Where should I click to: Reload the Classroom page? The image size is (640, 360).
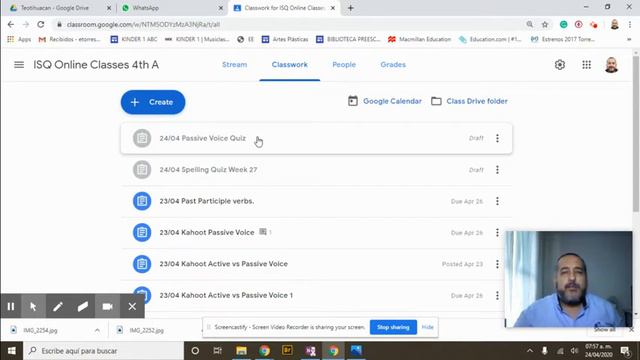(41, 24)
